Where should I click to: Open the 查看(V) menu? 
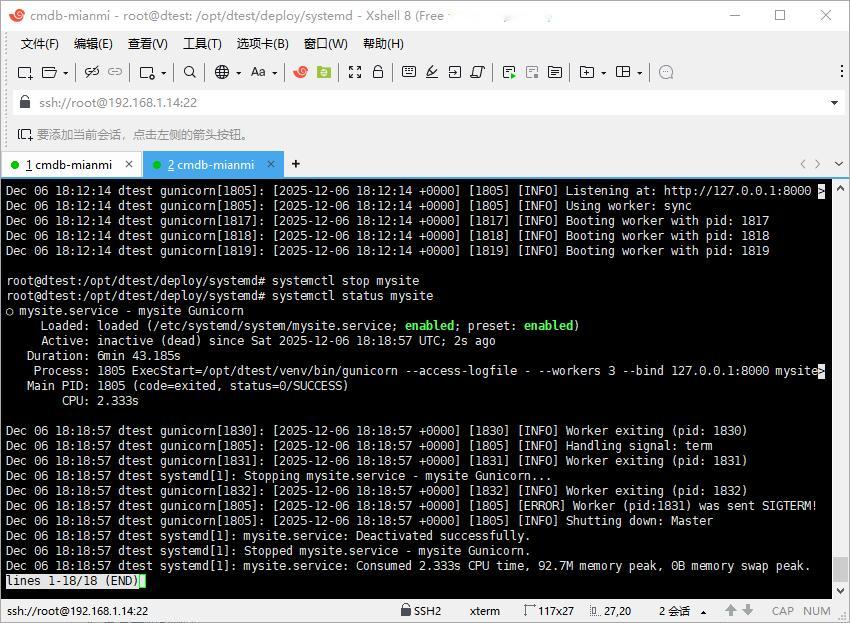(x=147, y=43)
